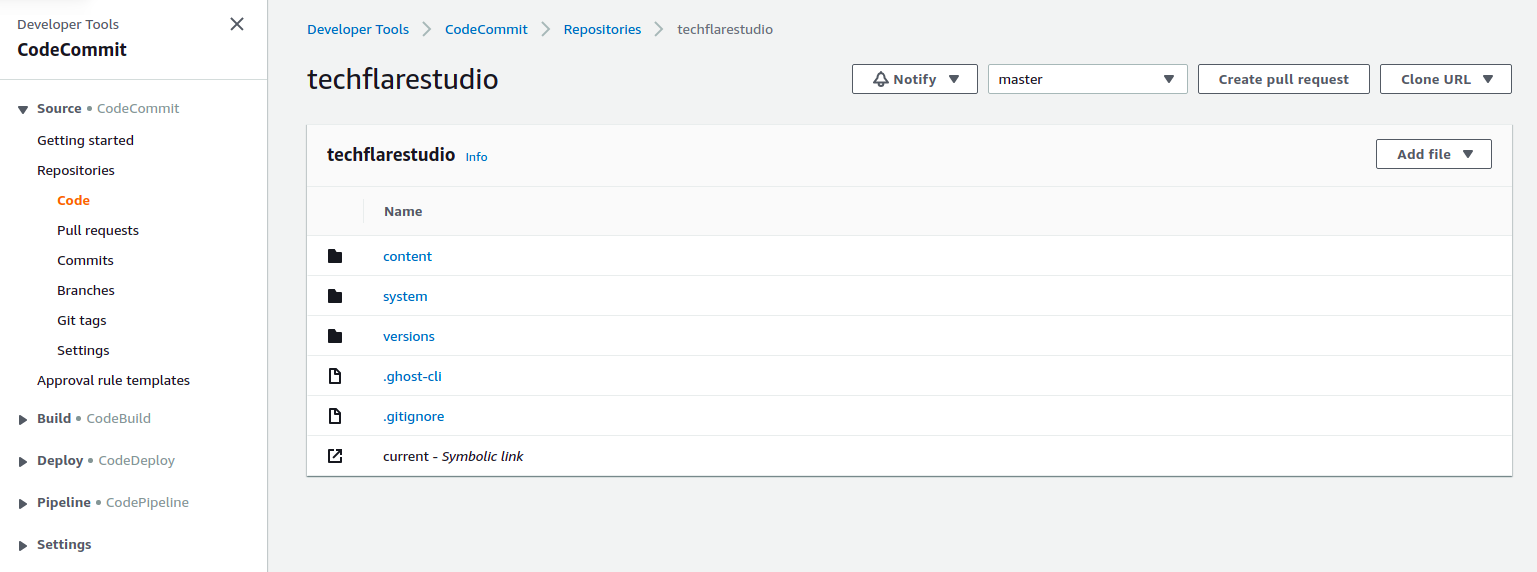Open the content folder link
1537x572 pixels.
point(407,256)
